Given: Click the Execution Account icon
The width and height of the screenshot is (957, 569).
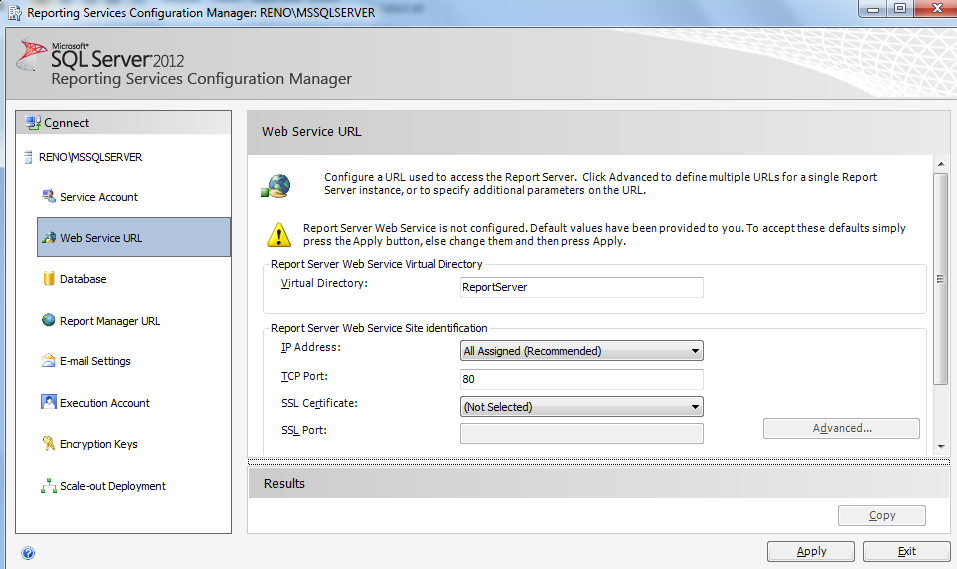Looking at the screenshot, I should pyautogui.click(x=49, y=402).
